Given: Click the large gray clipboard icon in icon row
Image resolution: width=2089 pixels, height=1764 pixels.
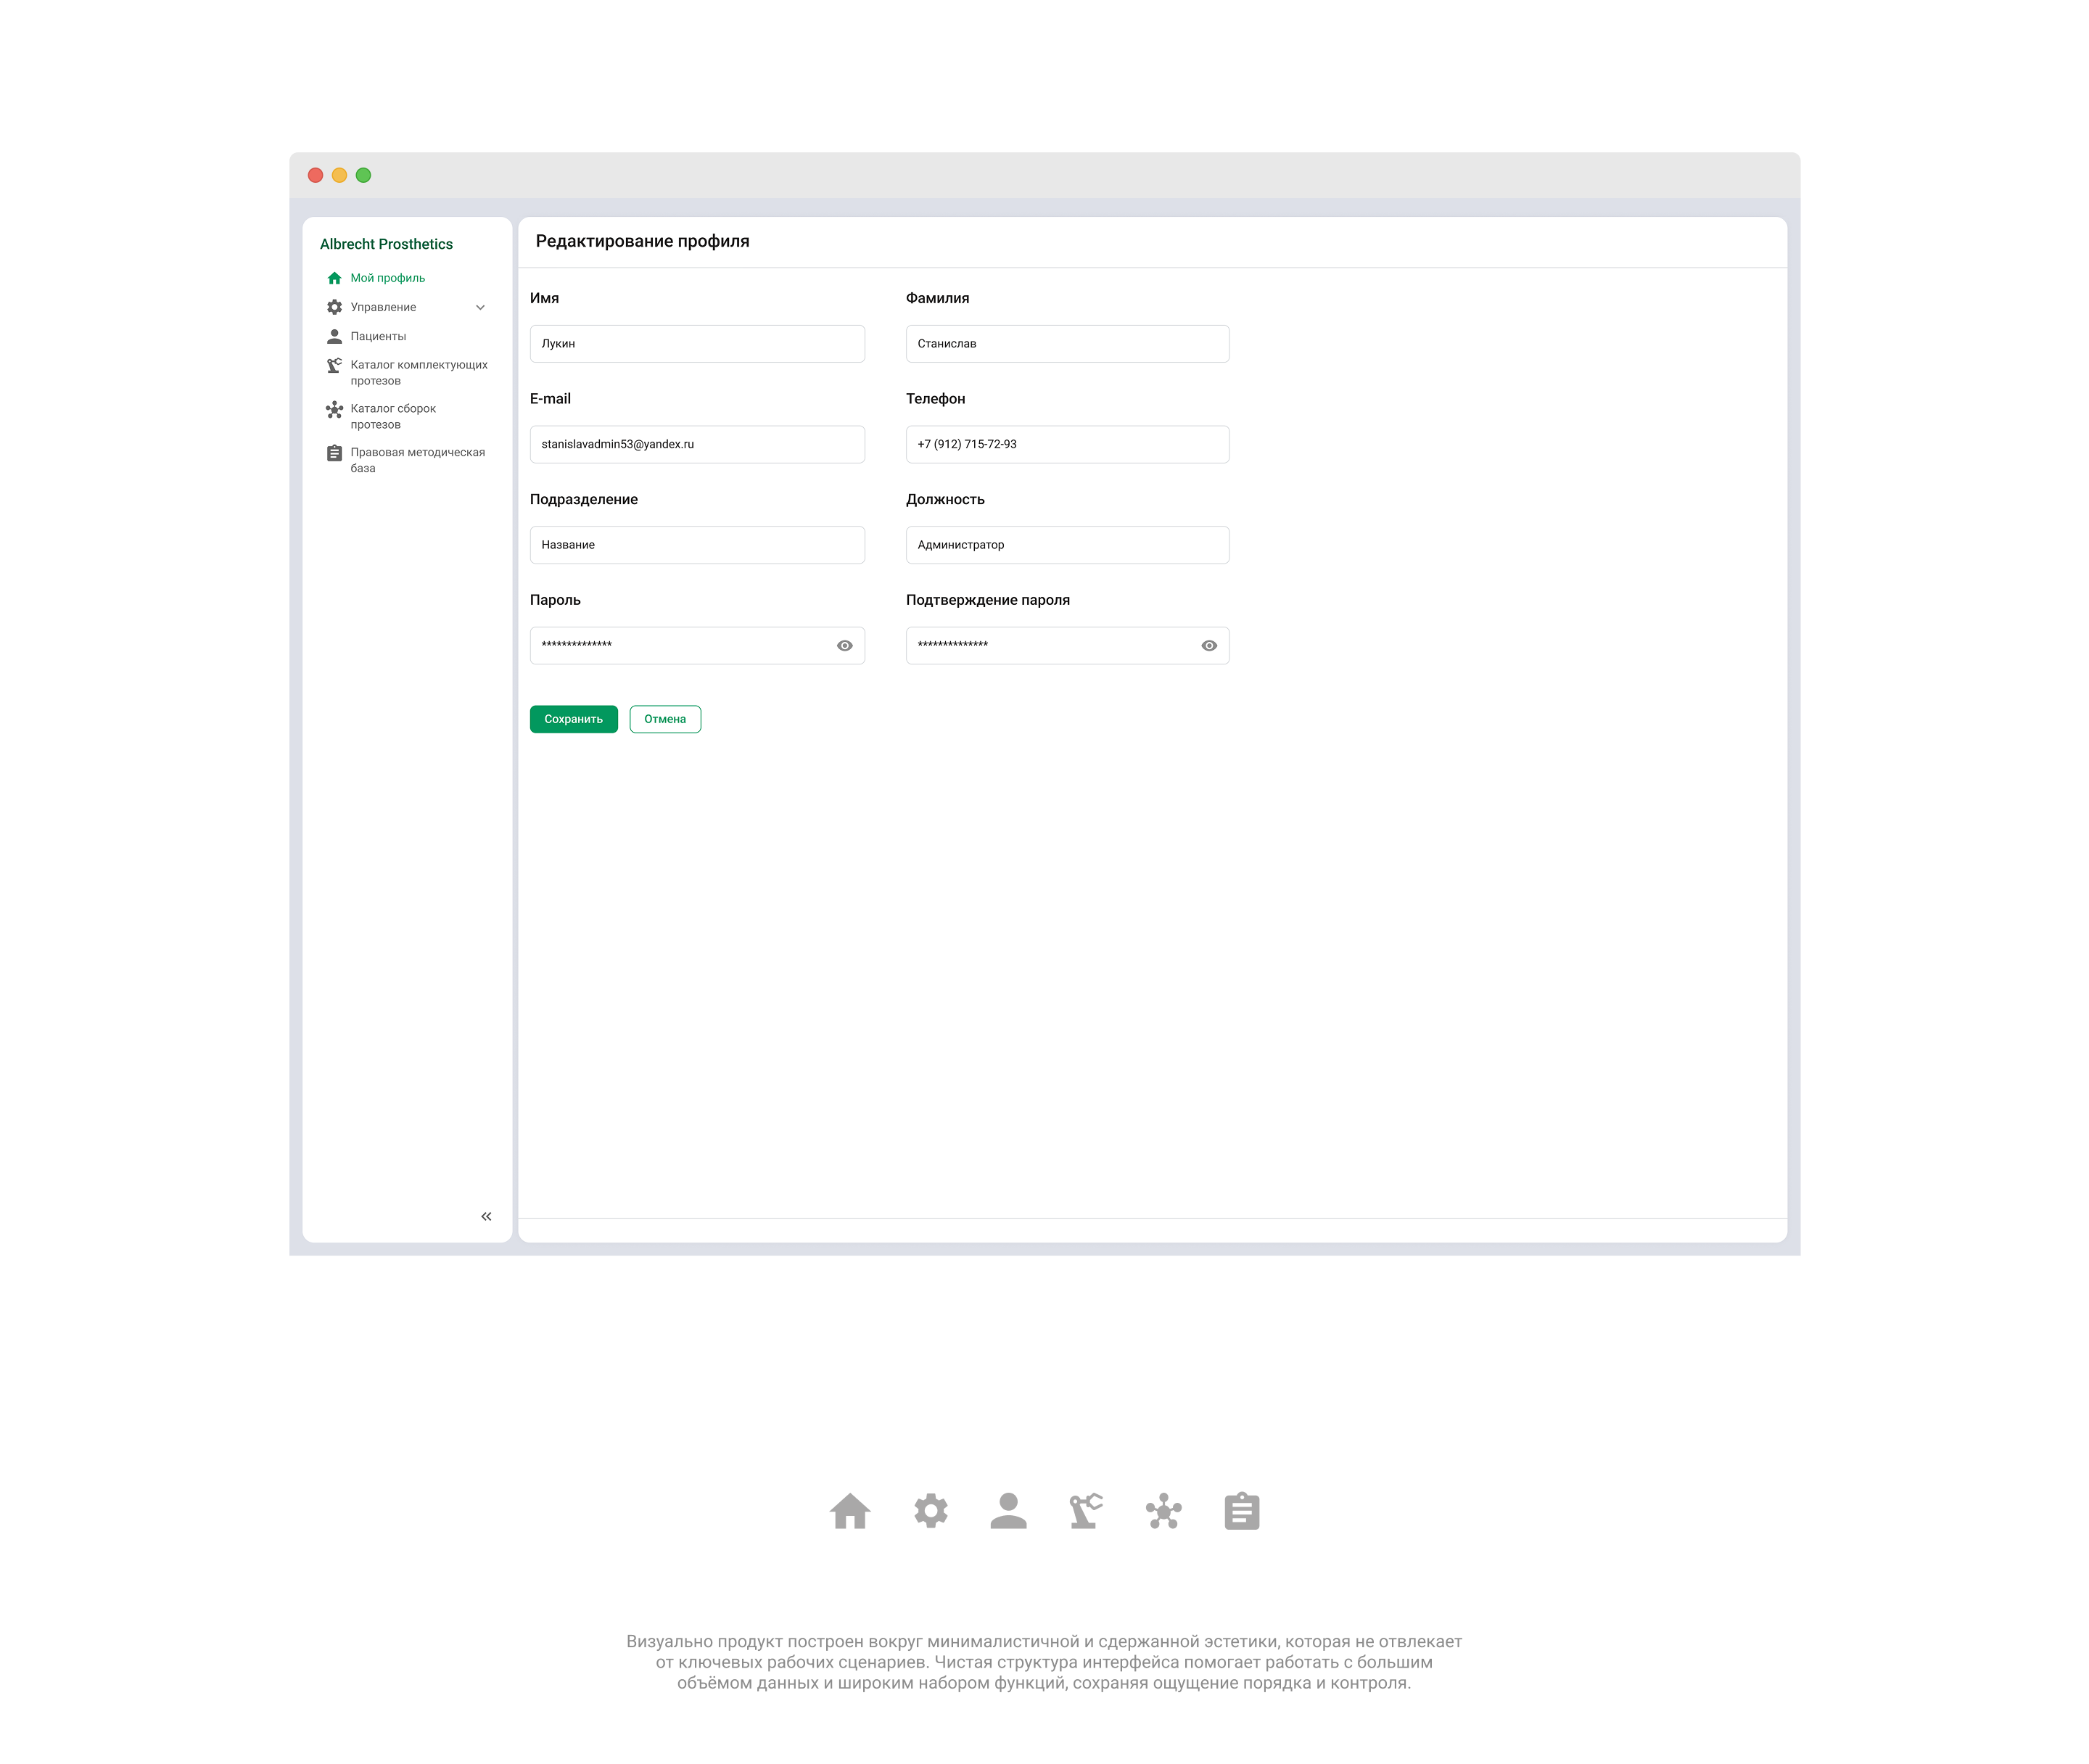Looking at the screenshot, I should coord(1241,1511).
